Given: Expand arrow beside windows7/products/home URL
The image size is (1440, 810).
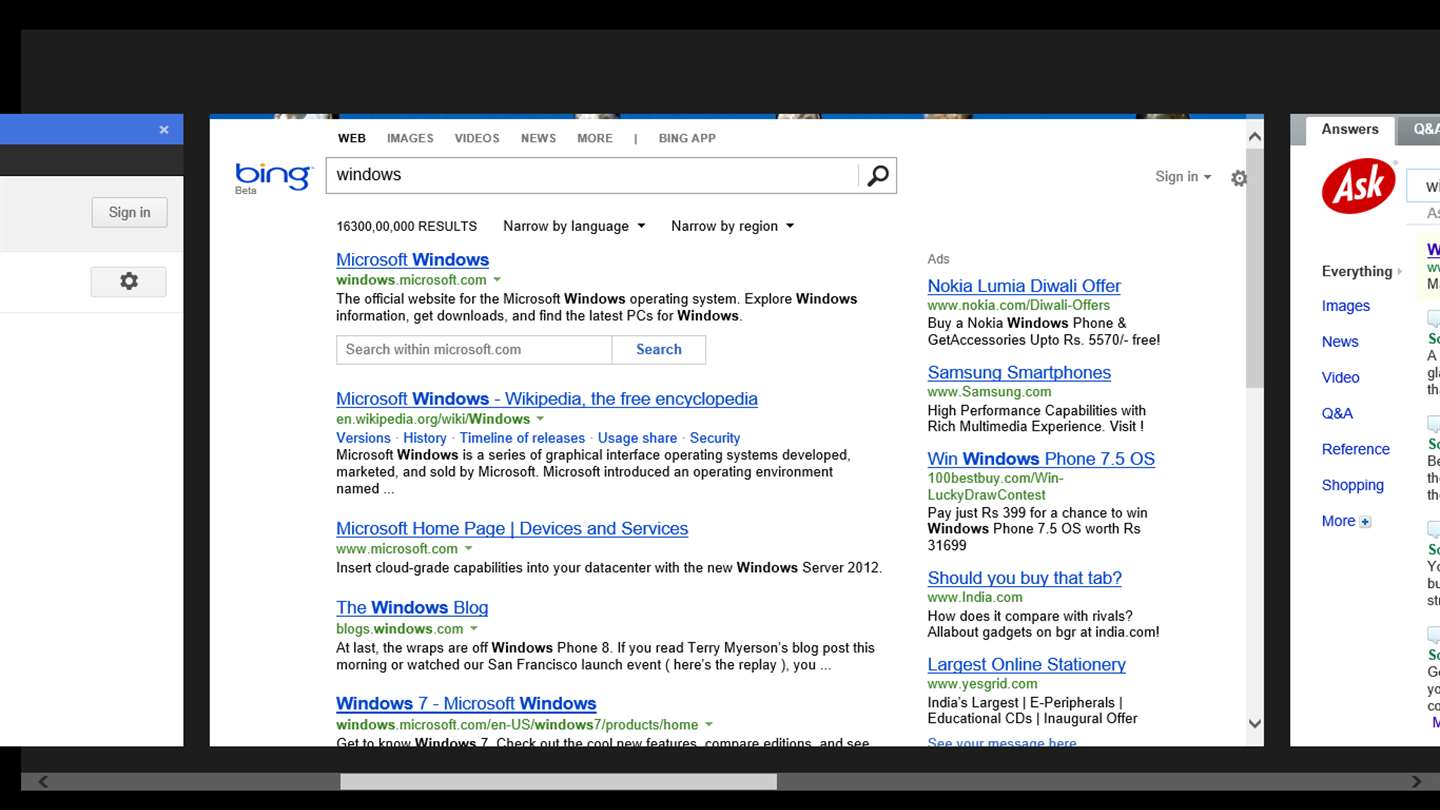Looking at the screenshot, I should (708, 725).
